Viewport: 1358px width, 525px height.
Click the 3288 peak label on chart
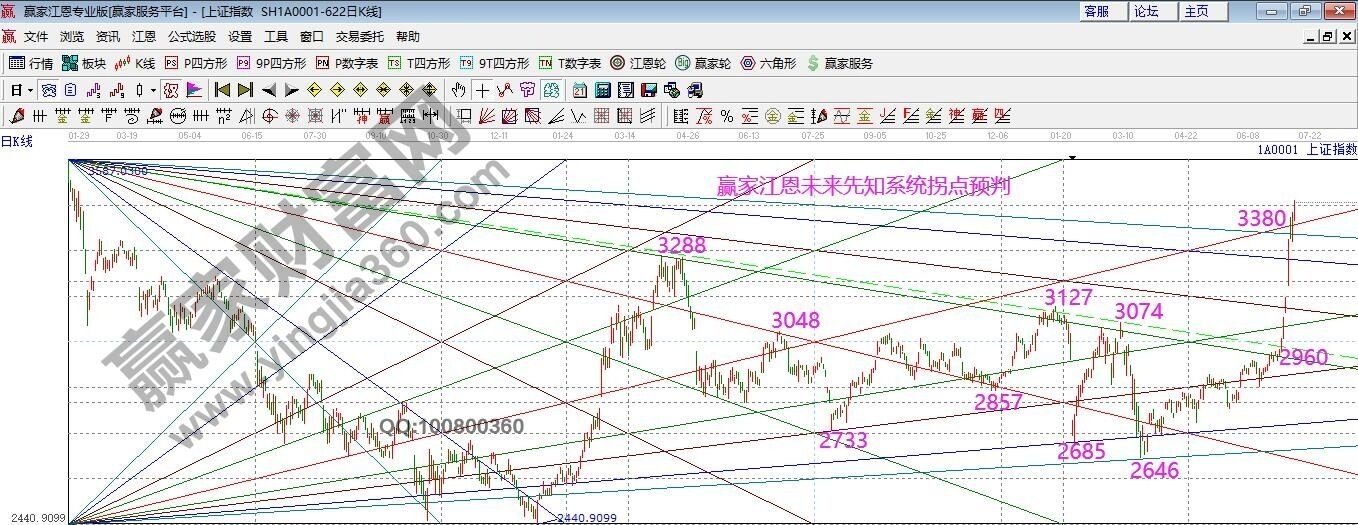[x=681, y=245]
